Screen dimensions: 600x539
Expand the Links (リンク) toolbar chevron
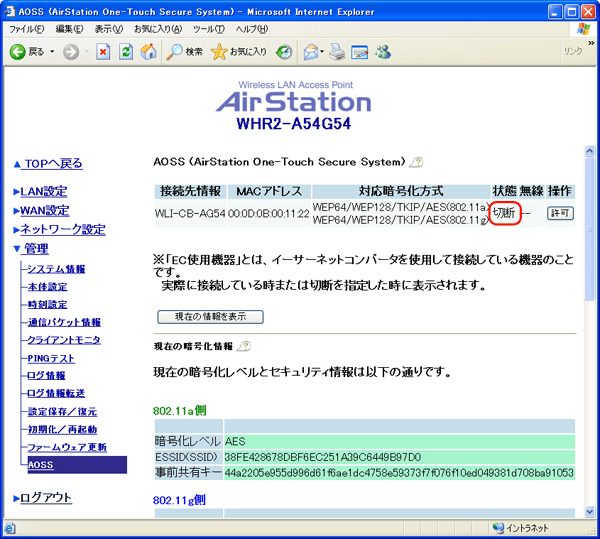tap(591, 43)
